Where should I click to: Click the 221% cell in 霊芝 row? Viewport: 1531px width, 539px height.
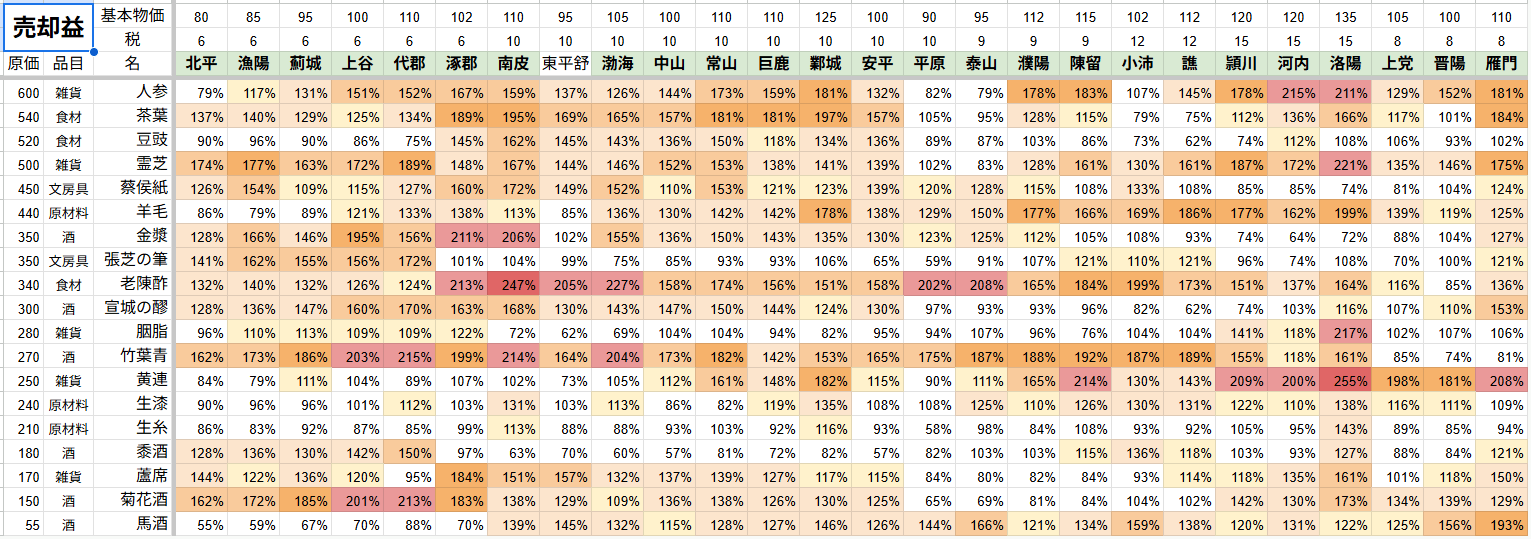1345,164
